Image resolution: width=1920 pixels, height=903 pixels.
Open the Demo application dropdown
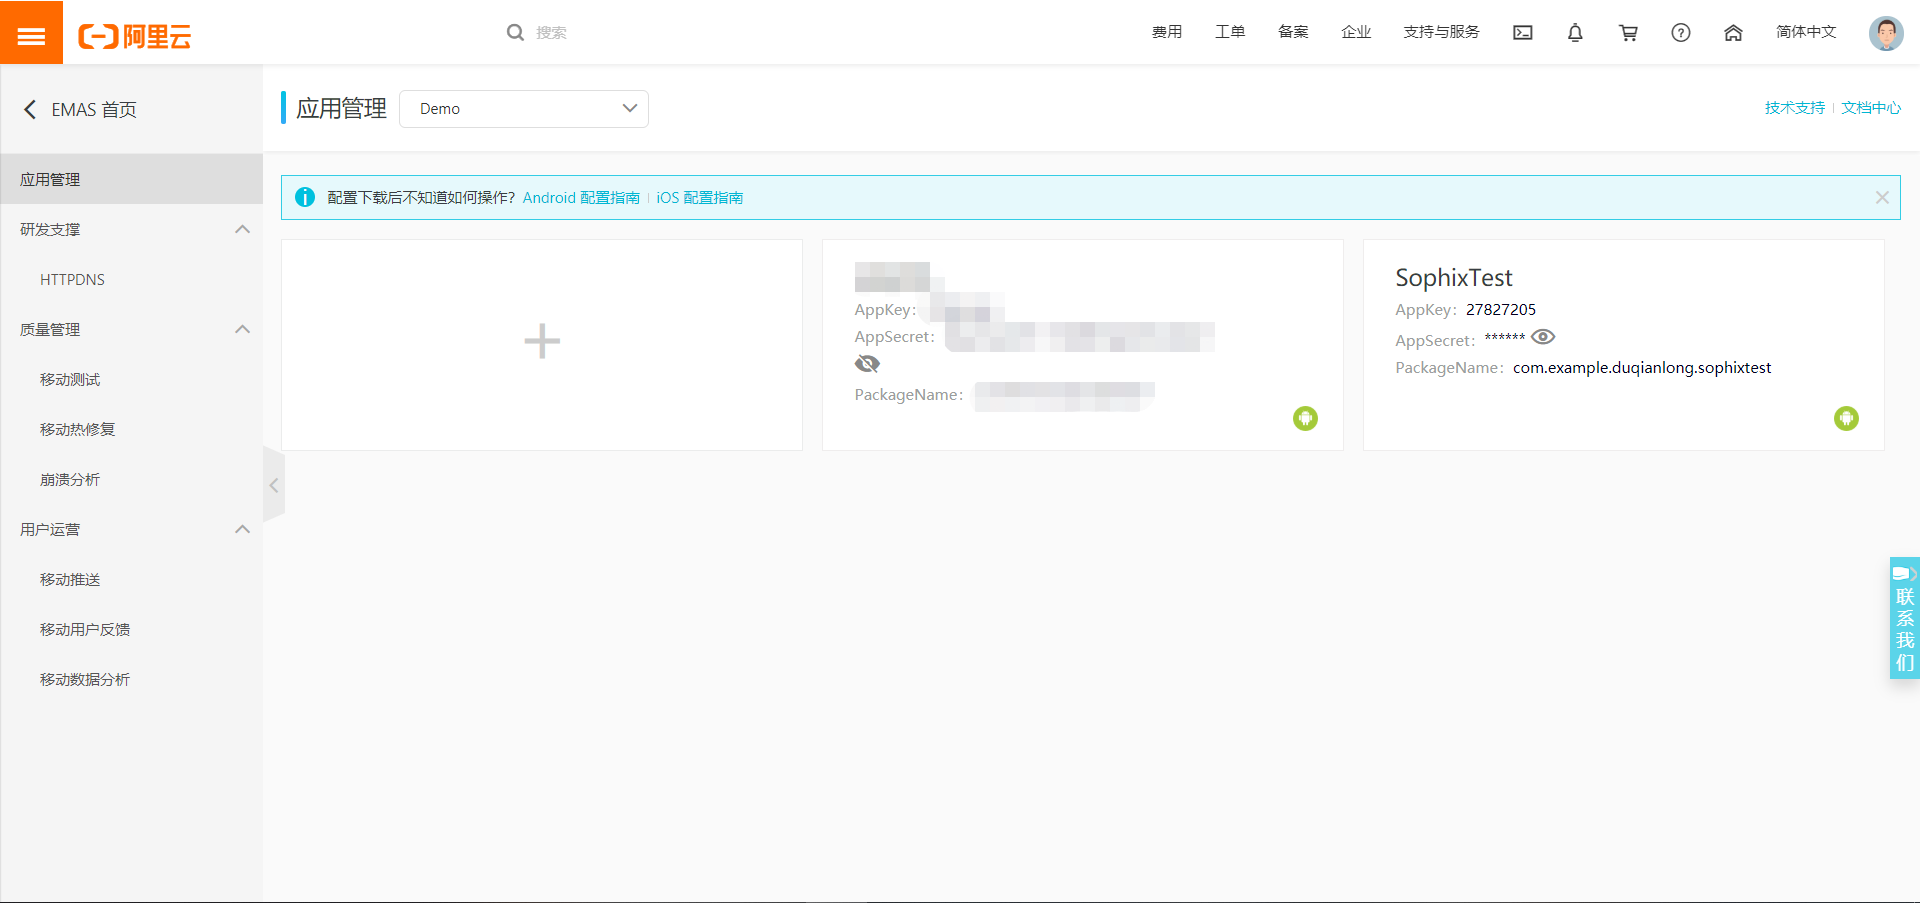[x=524, y=108]
